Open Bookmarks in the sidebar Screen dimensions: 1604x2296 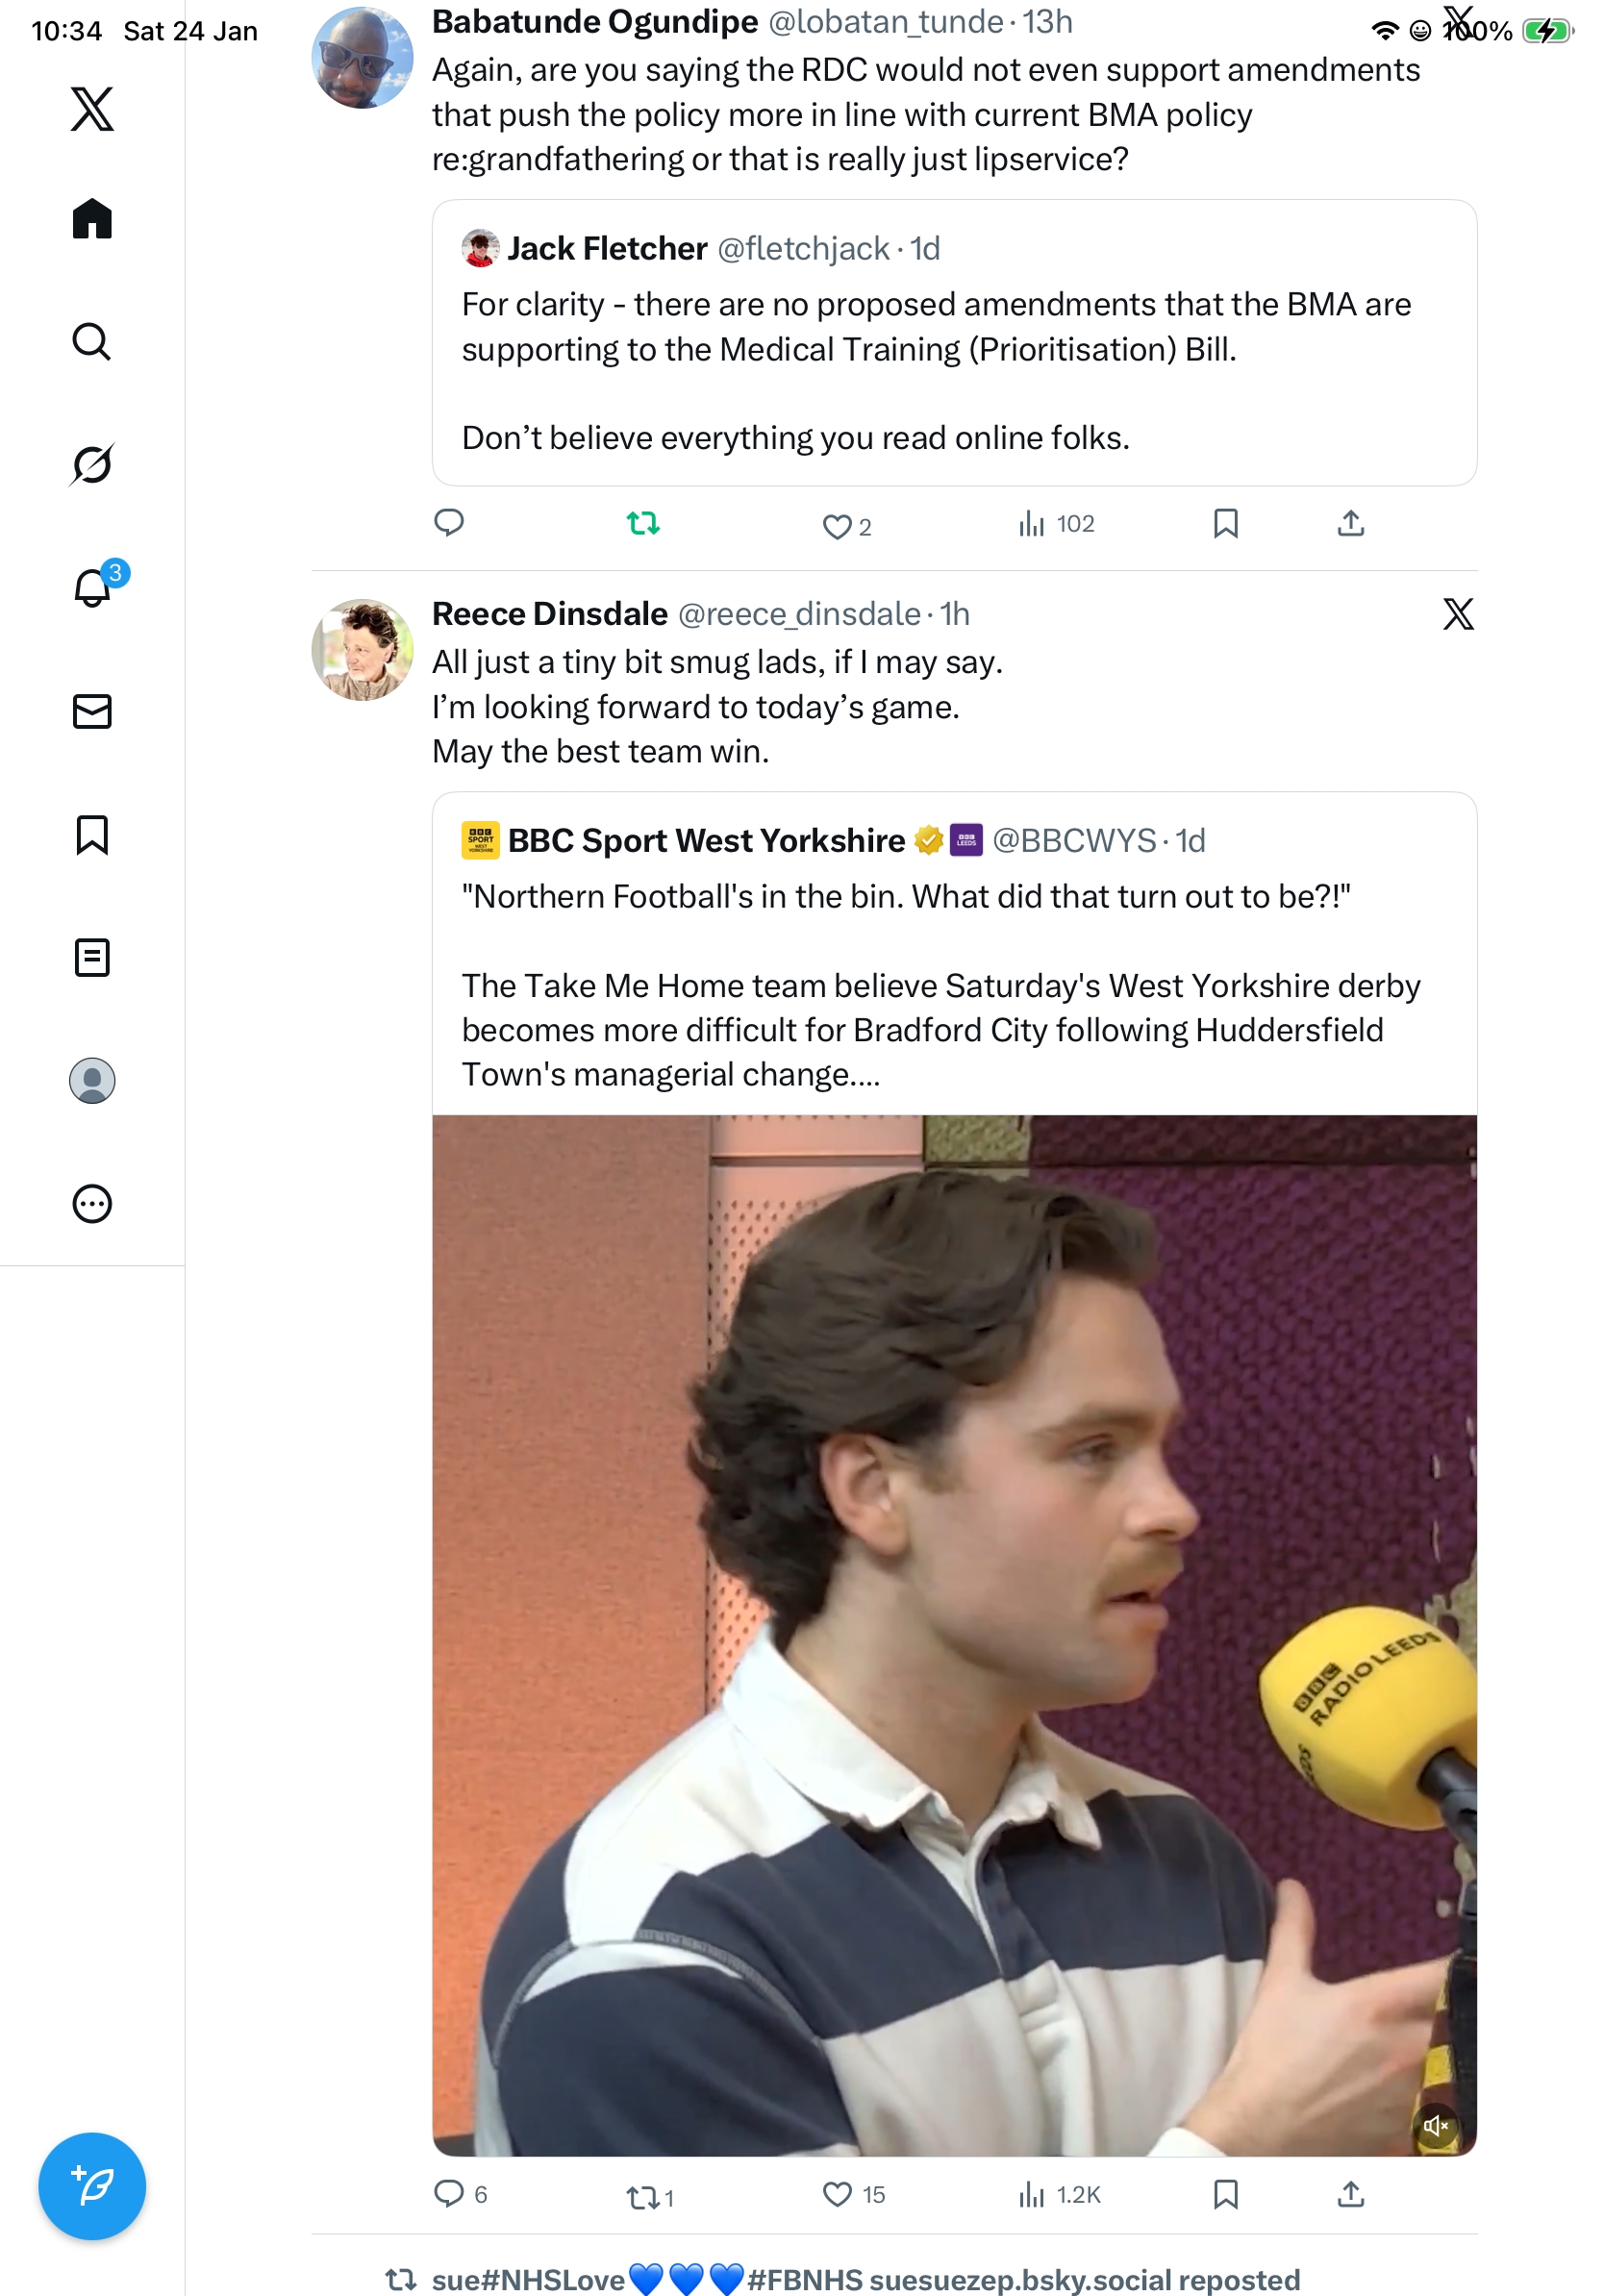tap(92, 835)
